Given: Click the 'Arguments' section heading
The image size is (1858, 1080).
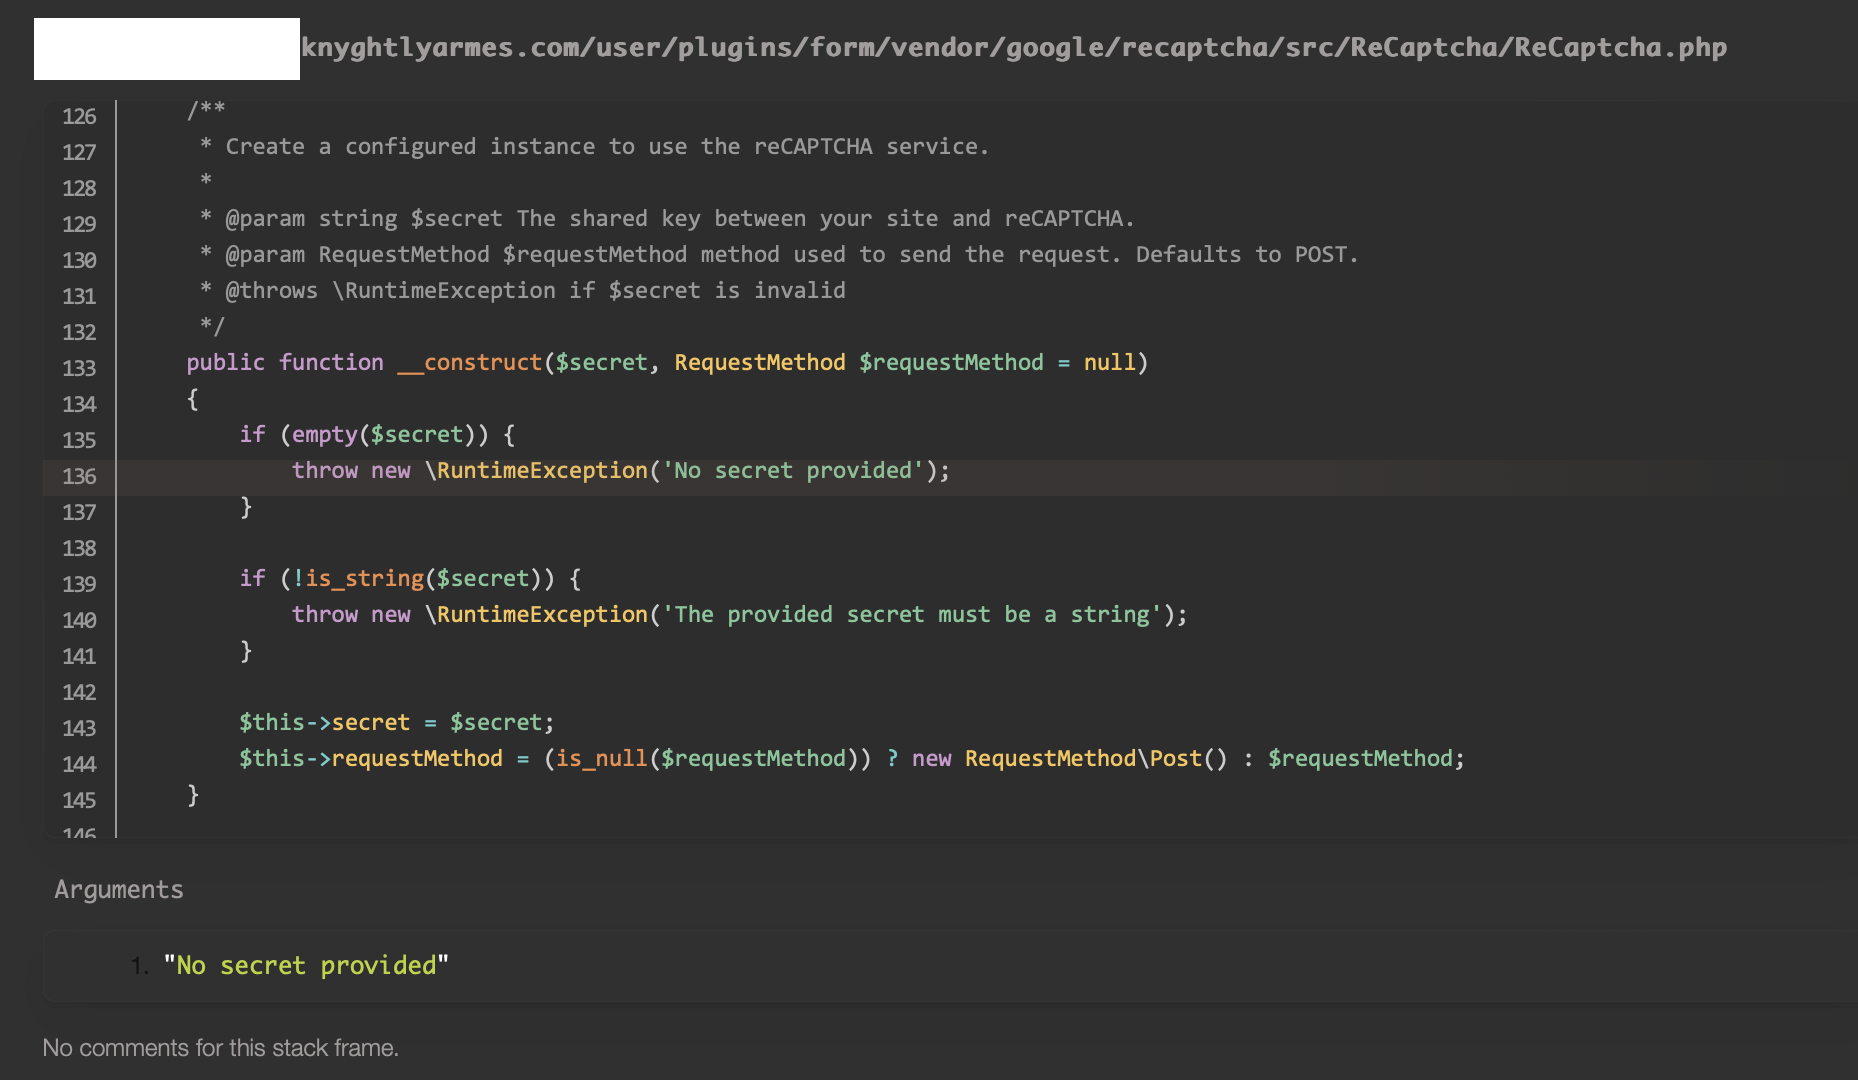Looking at the screenshot, I should pyautogui.click(x=119, y=890).
